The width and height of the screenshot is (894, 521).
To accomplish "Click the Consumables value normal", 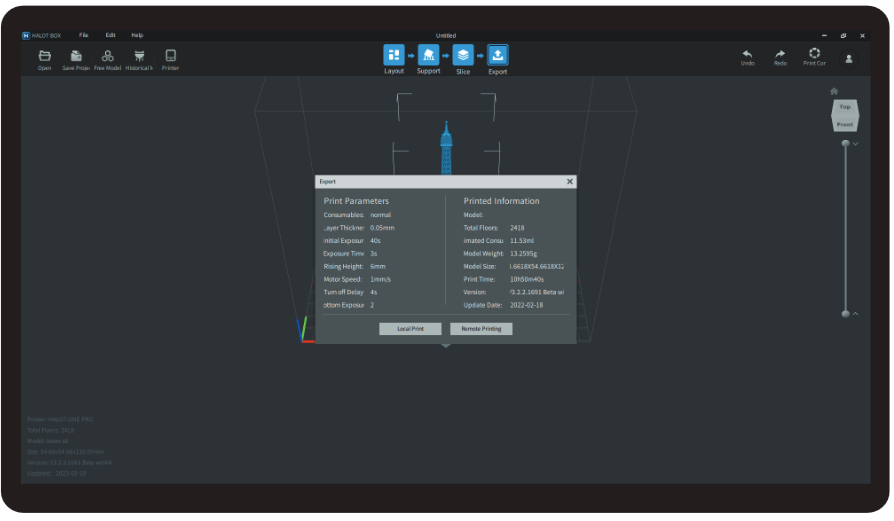I will click(x=380, y=215).
